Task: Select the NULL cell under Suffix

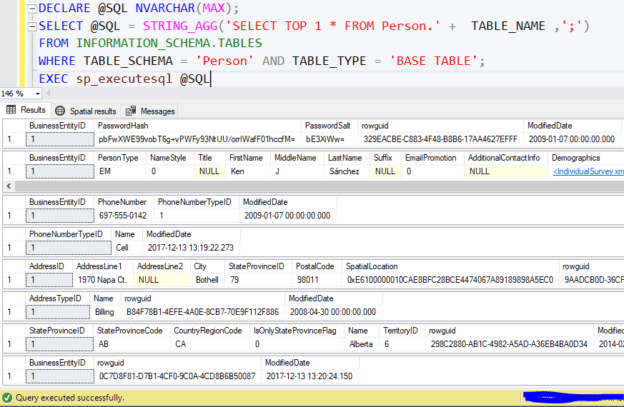Action: tap(385, 171)
